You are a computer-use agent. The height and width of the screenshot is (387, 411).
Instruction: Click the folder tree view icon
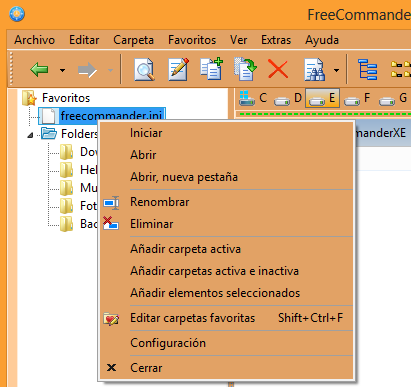pos(367,70)
